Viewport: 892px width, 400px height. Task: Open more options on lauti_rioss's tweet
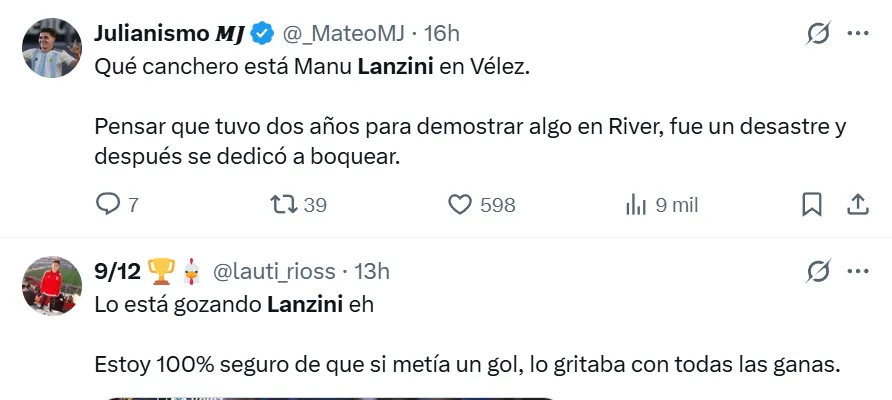pos(857,270)
